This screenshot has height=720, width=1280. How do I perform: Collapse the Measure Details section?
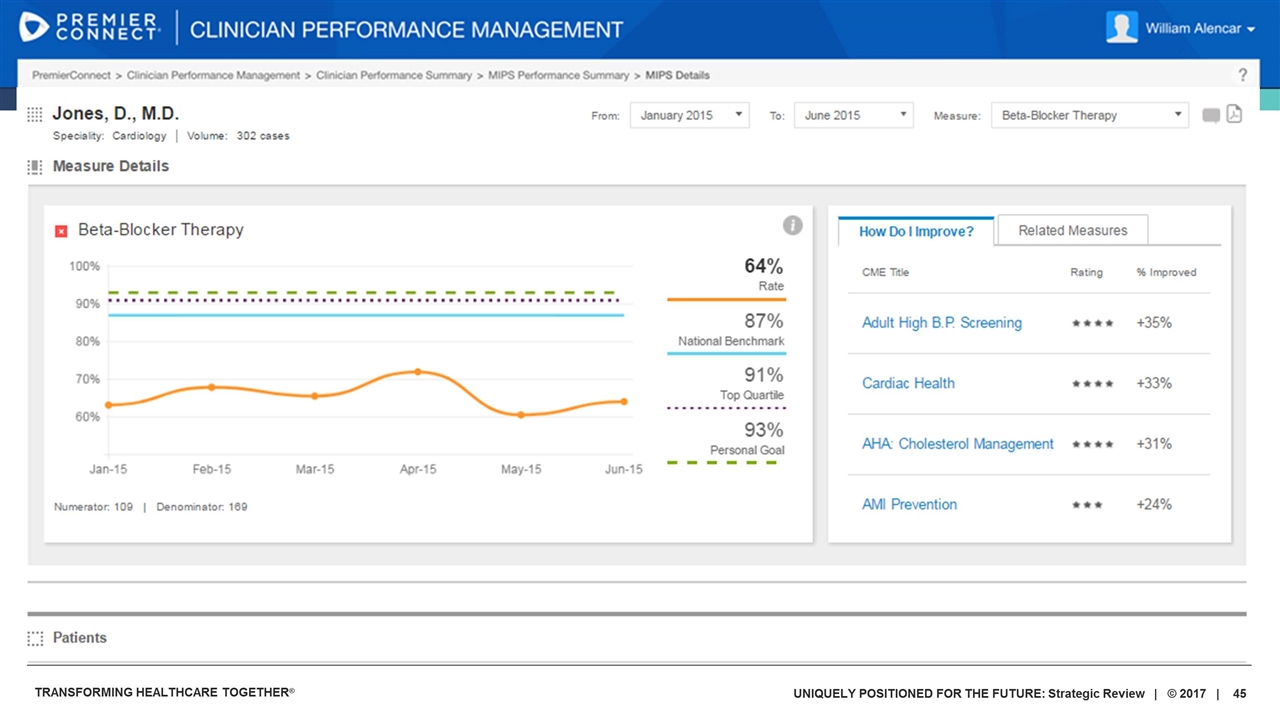[x=111, y=166]
